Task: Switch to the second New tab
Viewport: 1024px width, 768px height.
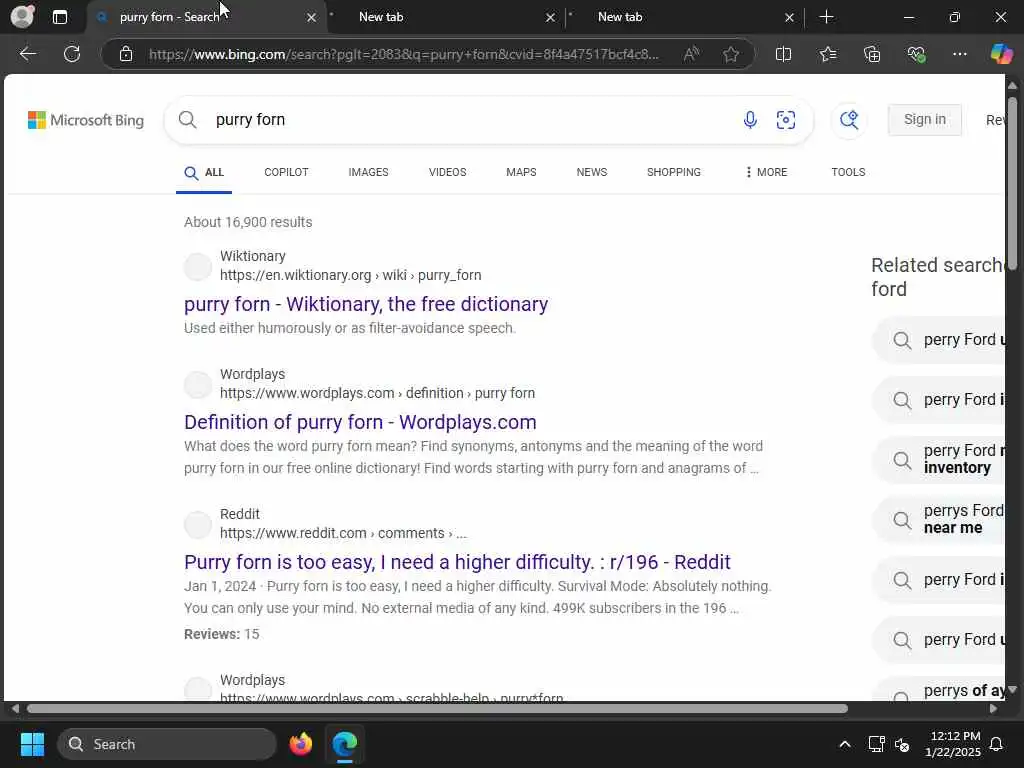Action: point(445,17)
